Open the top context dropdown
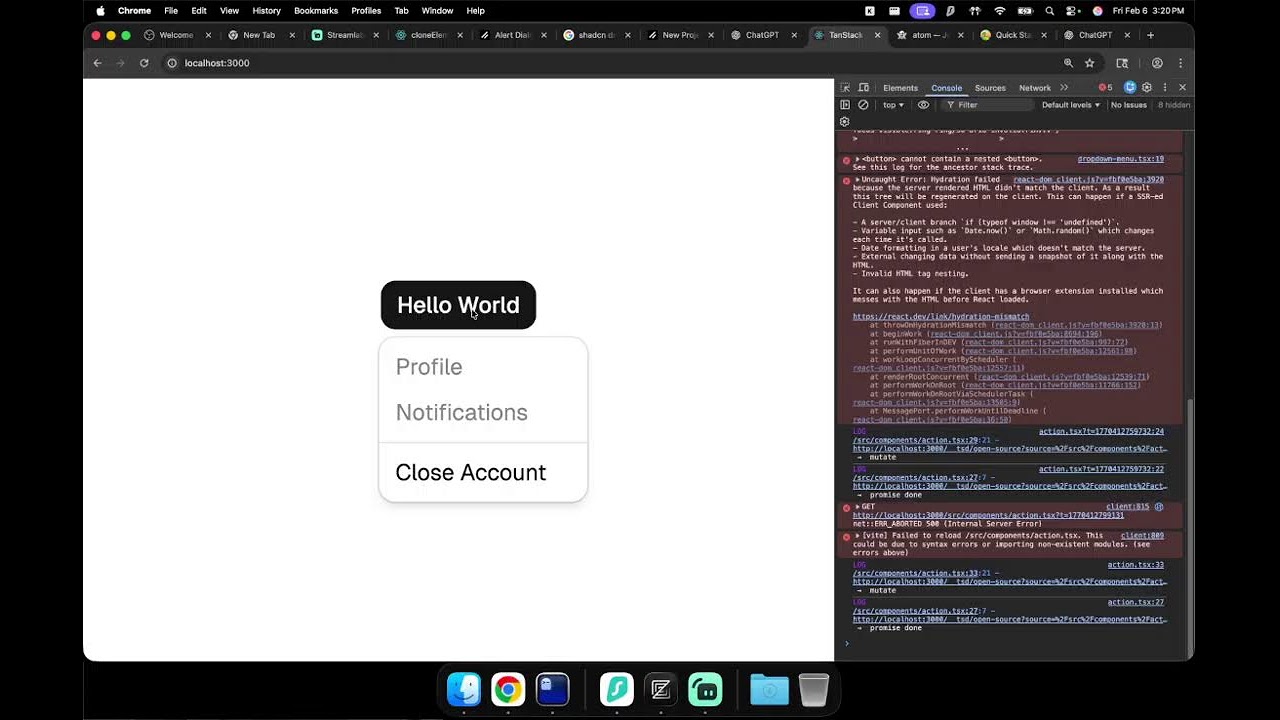1280x720 pixels. [x=893, y=105]
